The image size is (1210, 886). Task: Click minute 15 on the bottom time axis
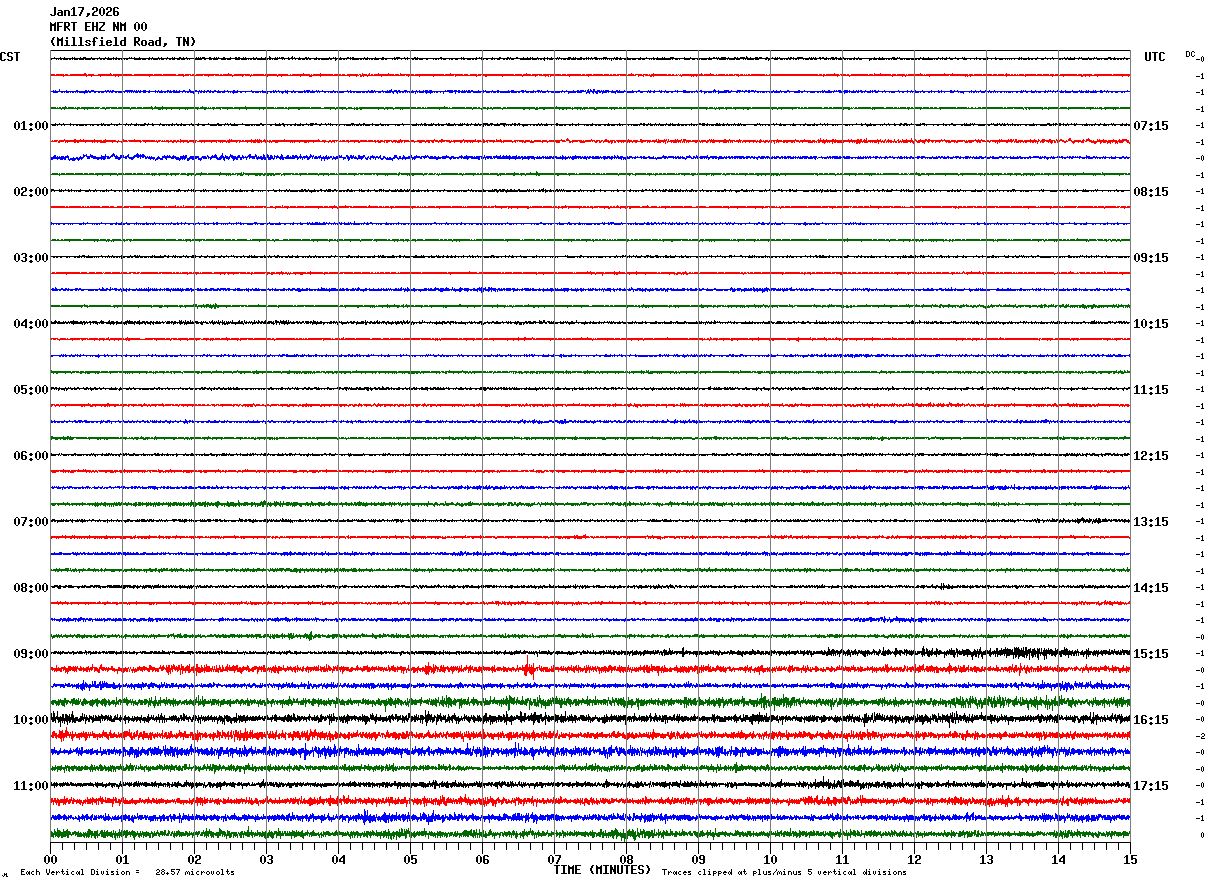coord(1130,859)
